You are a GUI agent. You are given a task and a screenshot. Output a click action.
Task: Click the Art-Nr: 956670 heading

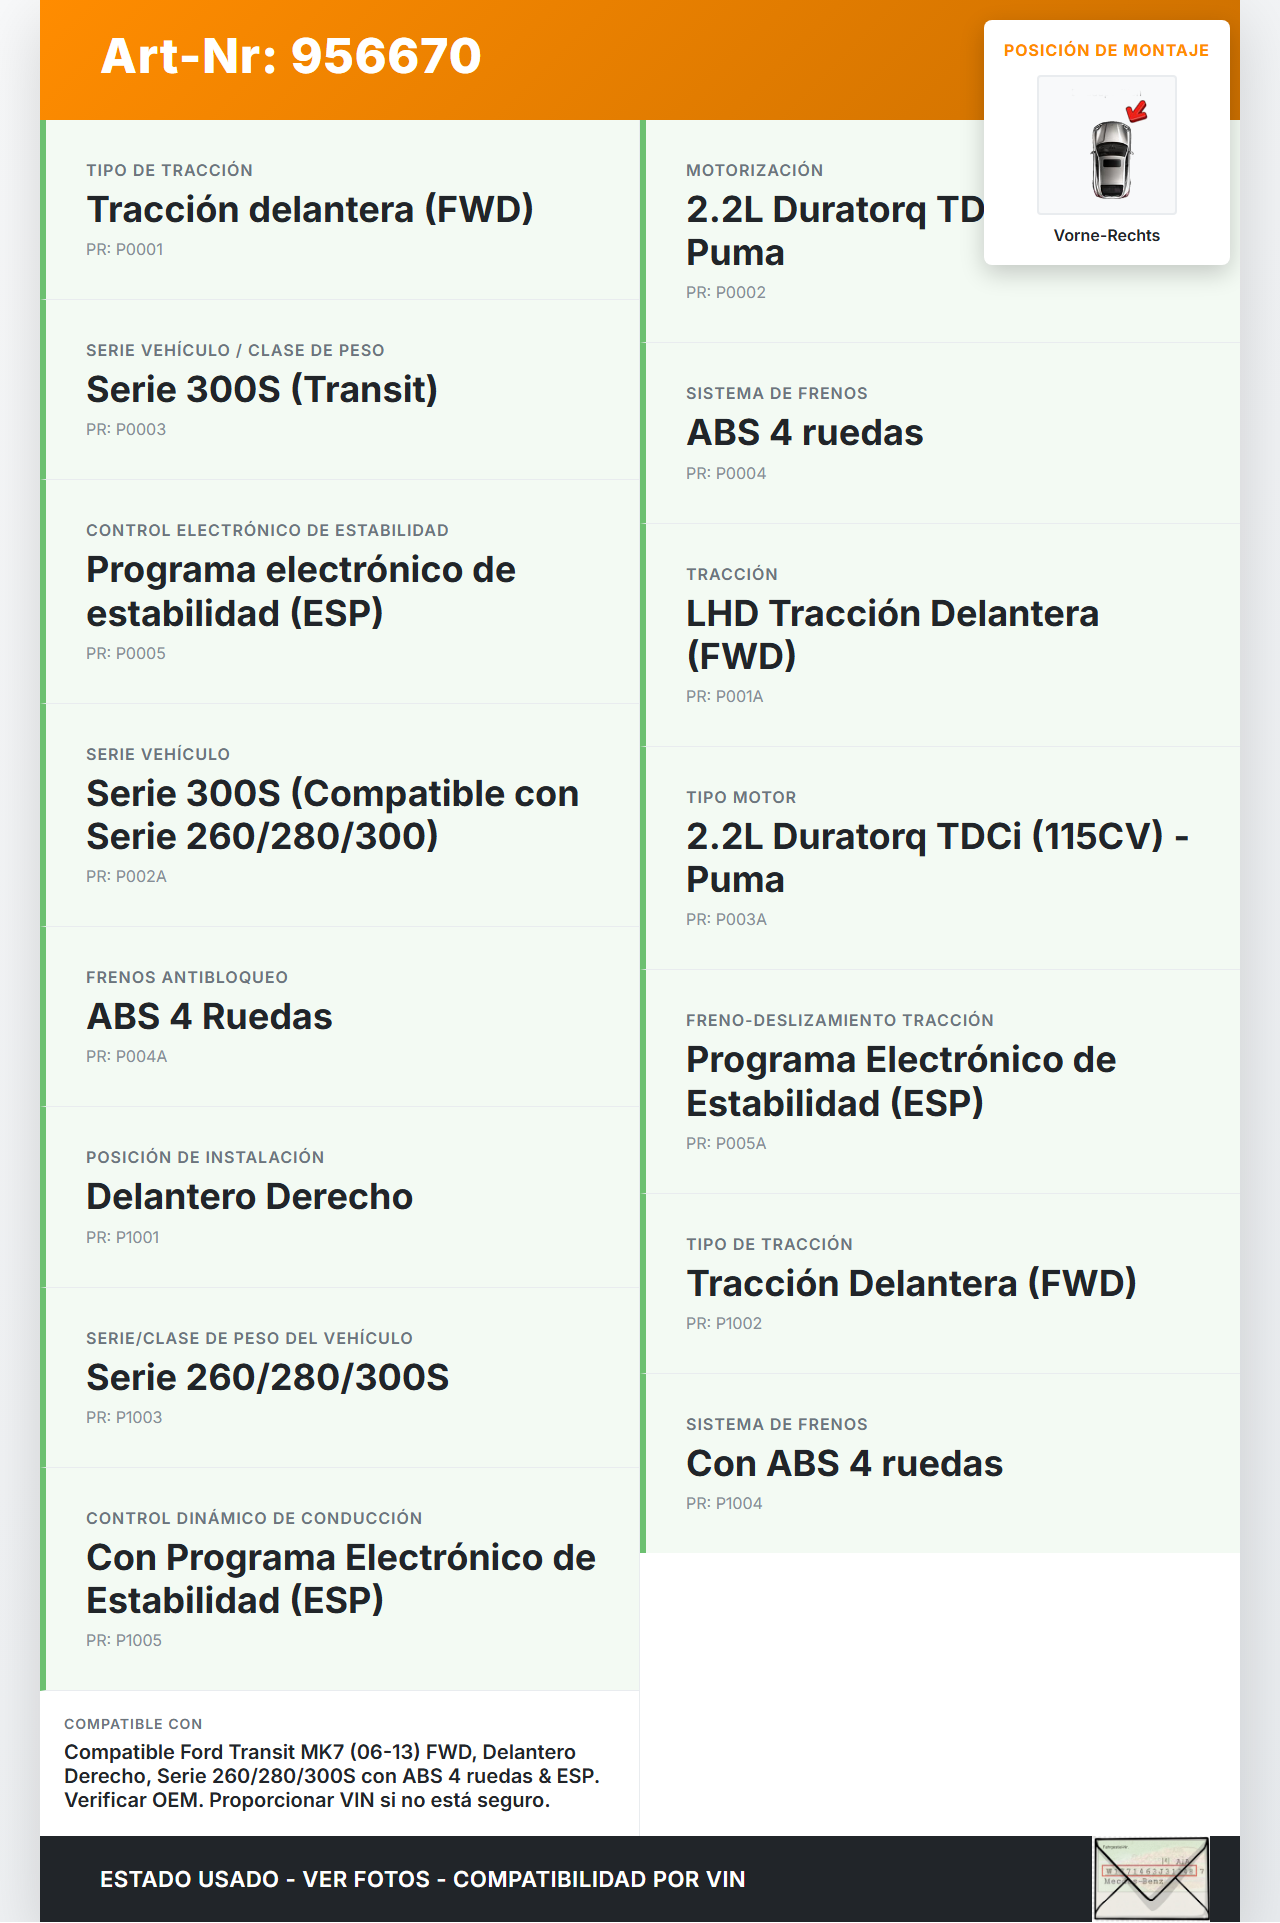click(x=291, y=56)
